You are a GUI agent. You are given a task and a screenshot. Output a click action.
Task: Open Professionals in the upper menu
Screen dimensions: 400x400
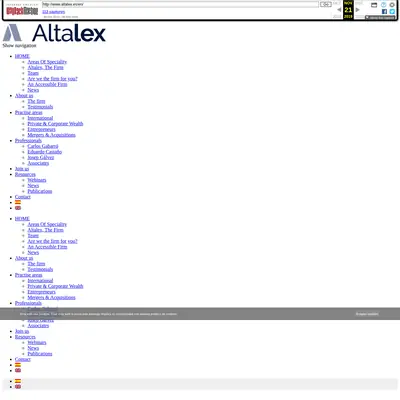click(x=28, y=141)
